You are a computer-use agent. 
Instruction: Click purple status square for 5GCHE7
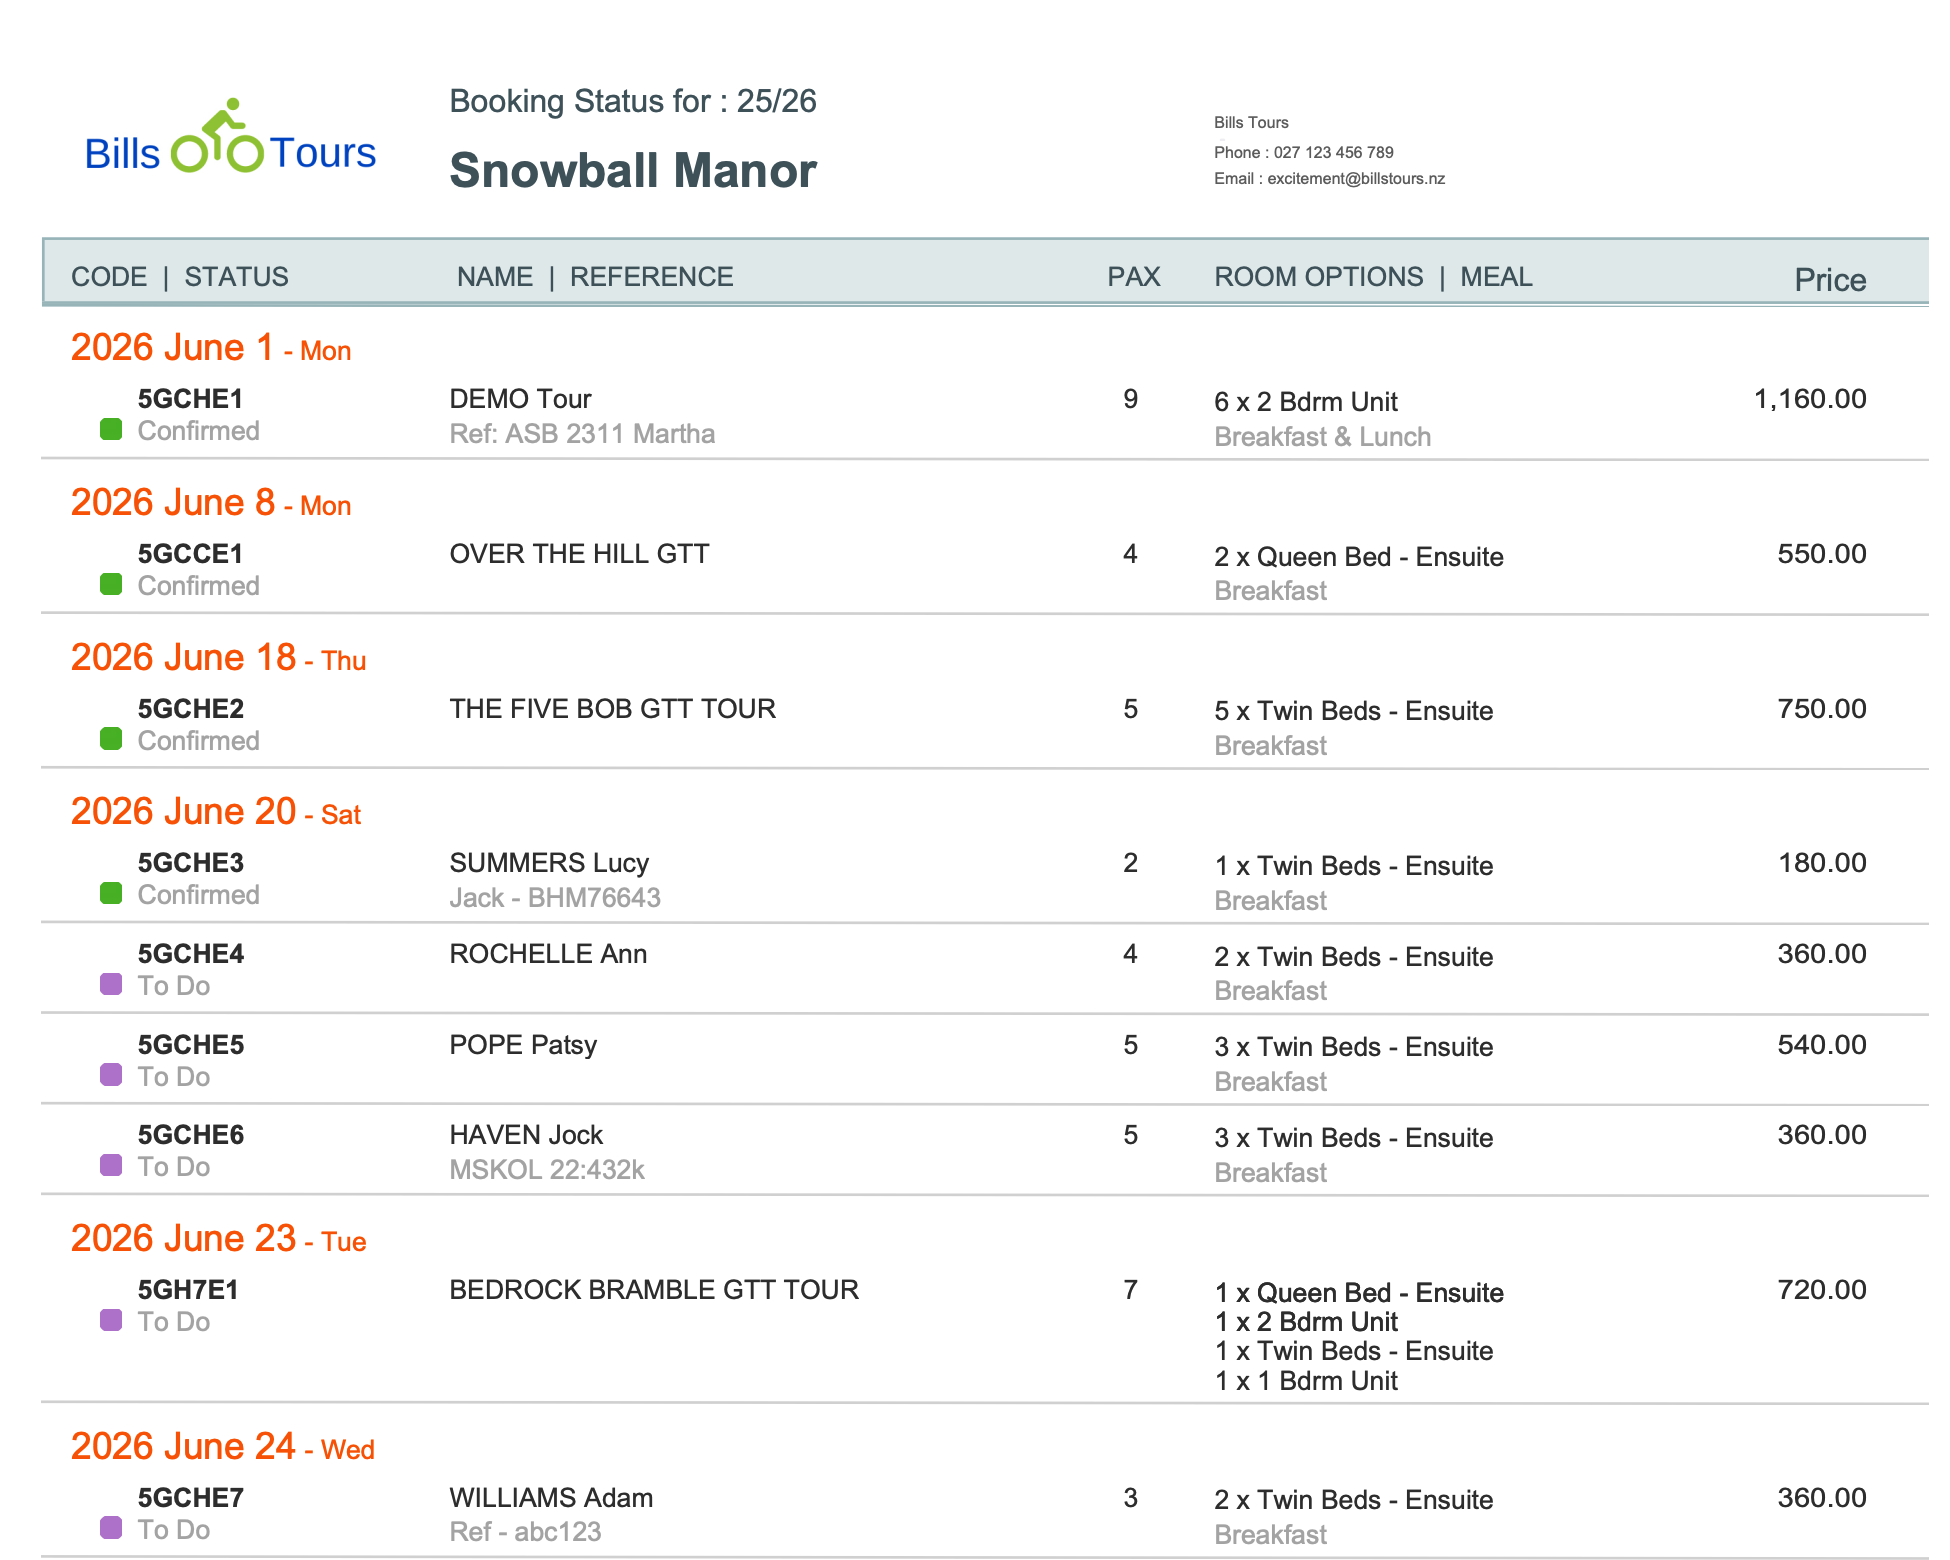coord(111,1529)
